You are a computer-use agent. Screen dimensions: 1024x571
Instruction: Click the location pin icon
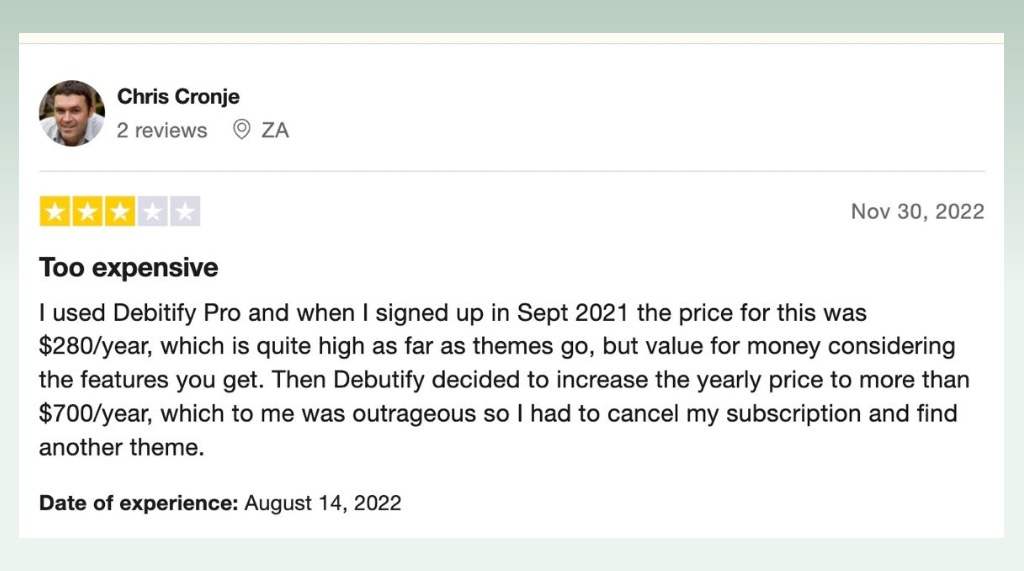tap(242, 129)
